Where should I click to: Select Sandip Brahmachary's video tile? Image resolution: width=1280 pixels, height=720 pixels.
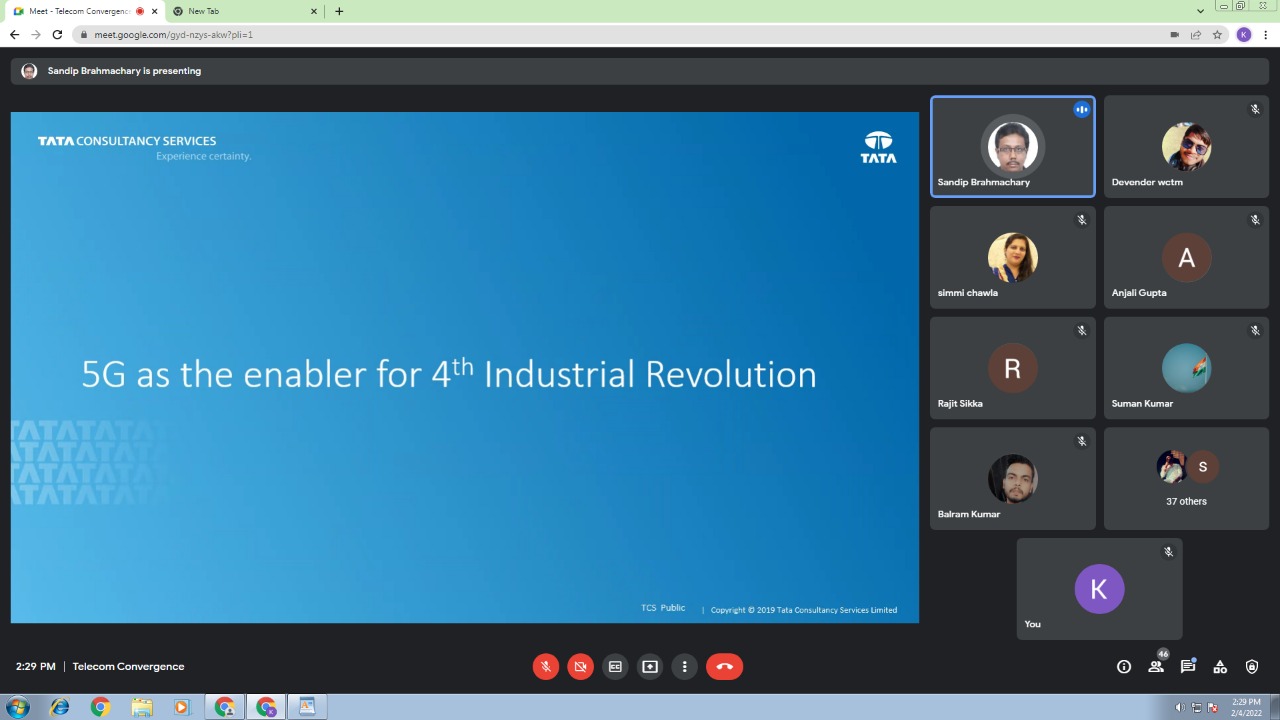(1012, 147)
